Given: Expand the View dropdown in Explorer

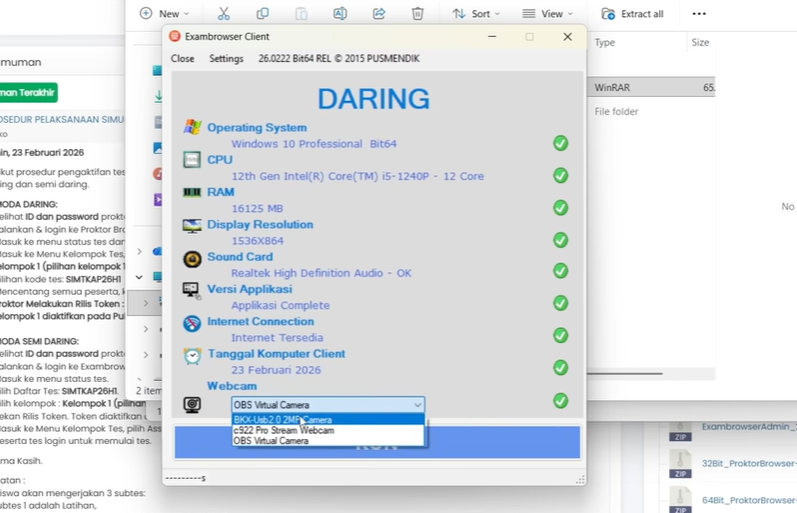Looking at the screenshot, I should point(548,14).
